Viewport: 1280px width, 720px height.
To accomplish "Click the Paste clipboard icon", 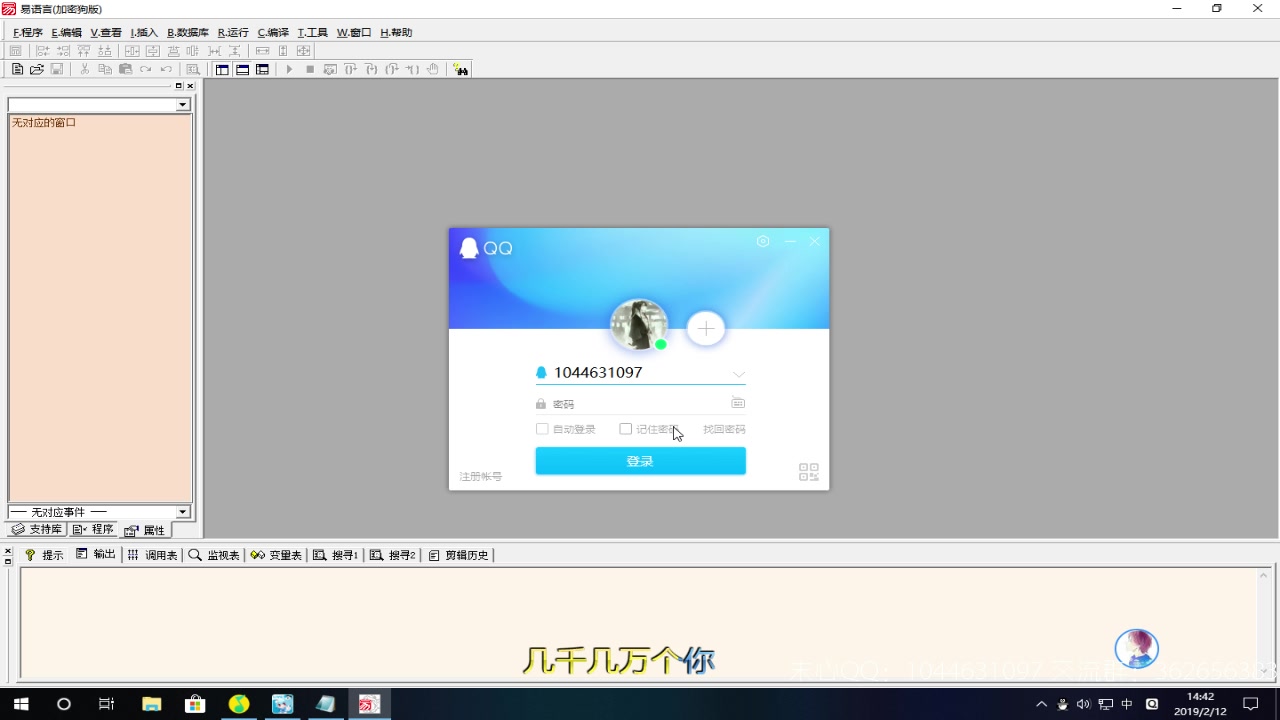I will click(126, 69).
